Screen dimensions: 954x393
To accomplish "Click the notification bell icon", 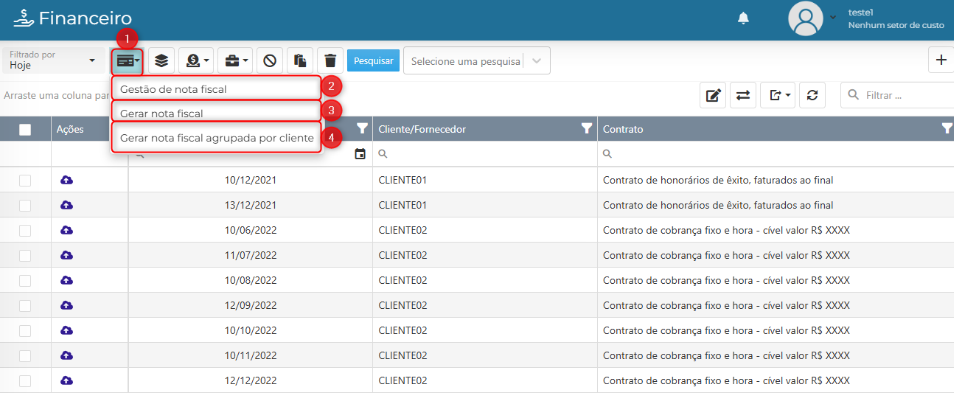I will tap(743, 18).
